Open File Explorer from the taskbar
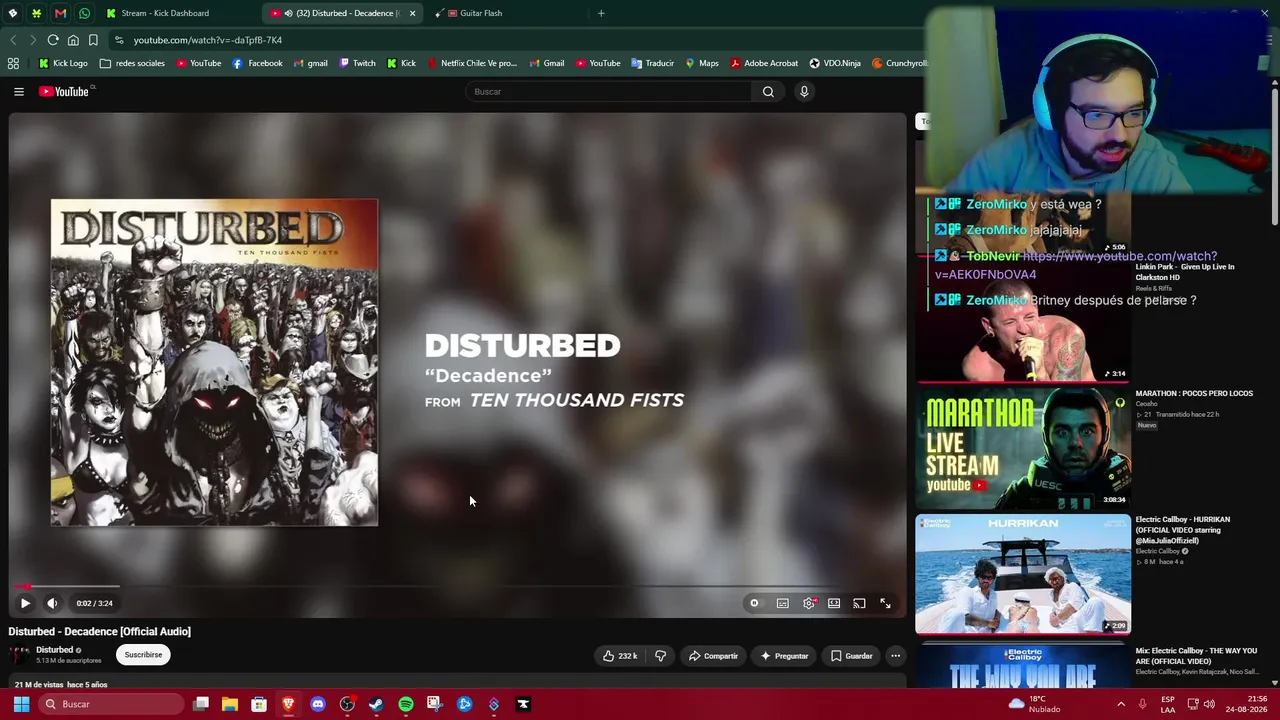Viewport: 1280px width, 720px height. pyautogui.click(x=230, y=704)
